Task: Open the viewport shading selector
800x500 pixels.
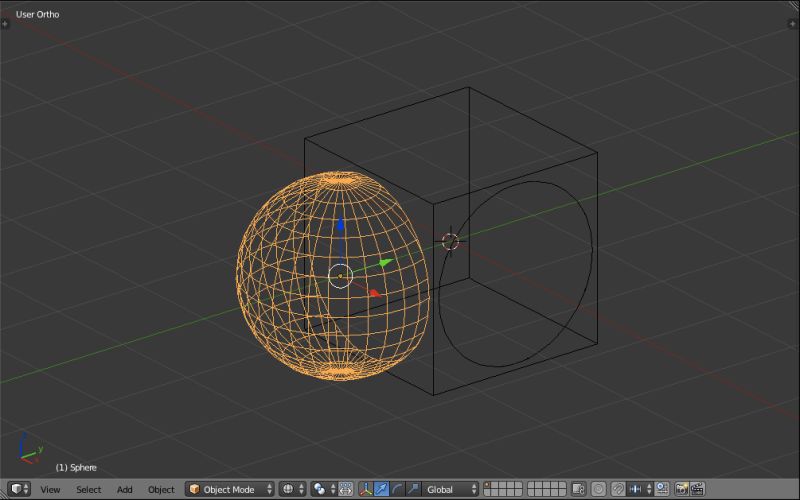Action: click(x=292, y=489)
